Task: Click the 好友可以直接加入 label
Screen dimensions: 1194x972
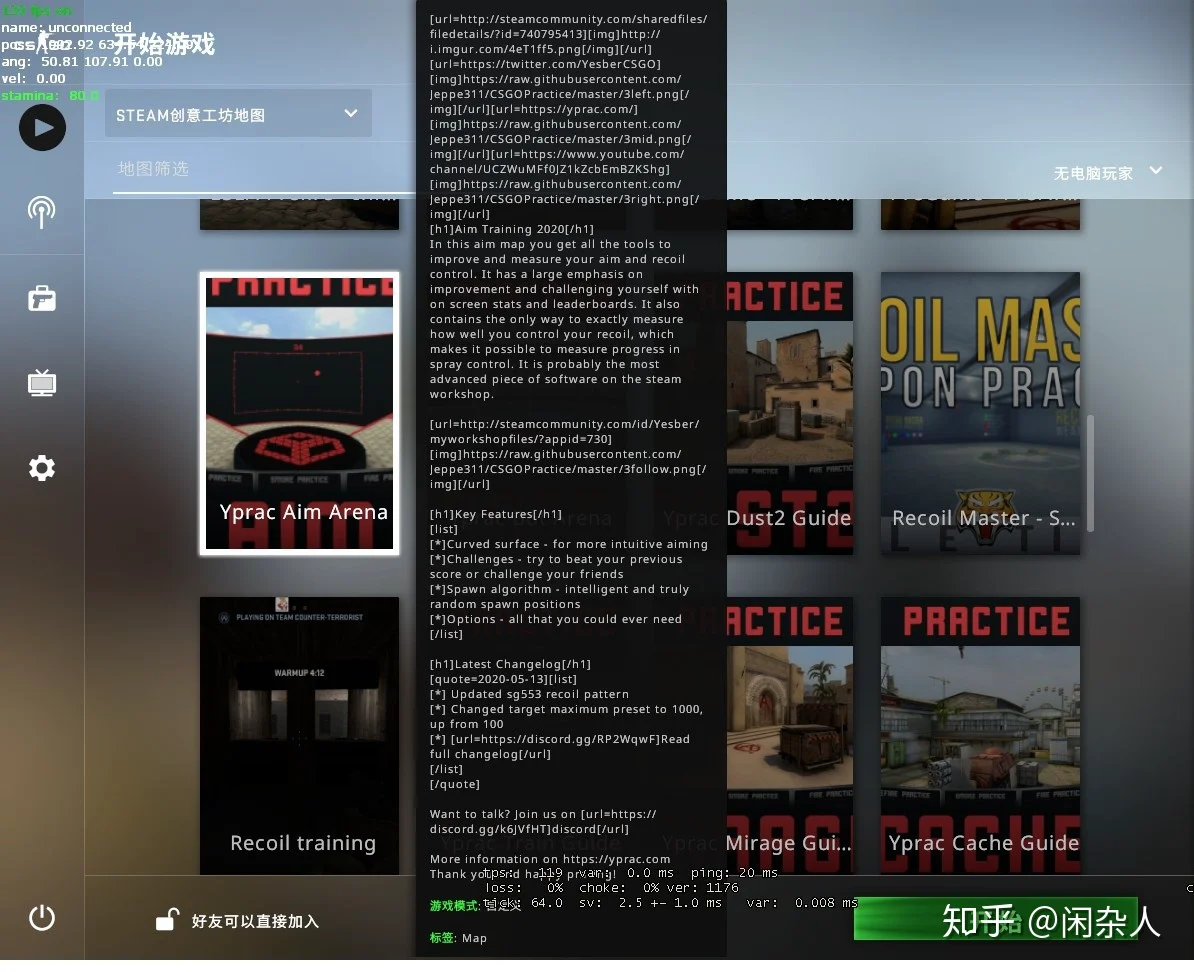Action: point(255,921)
